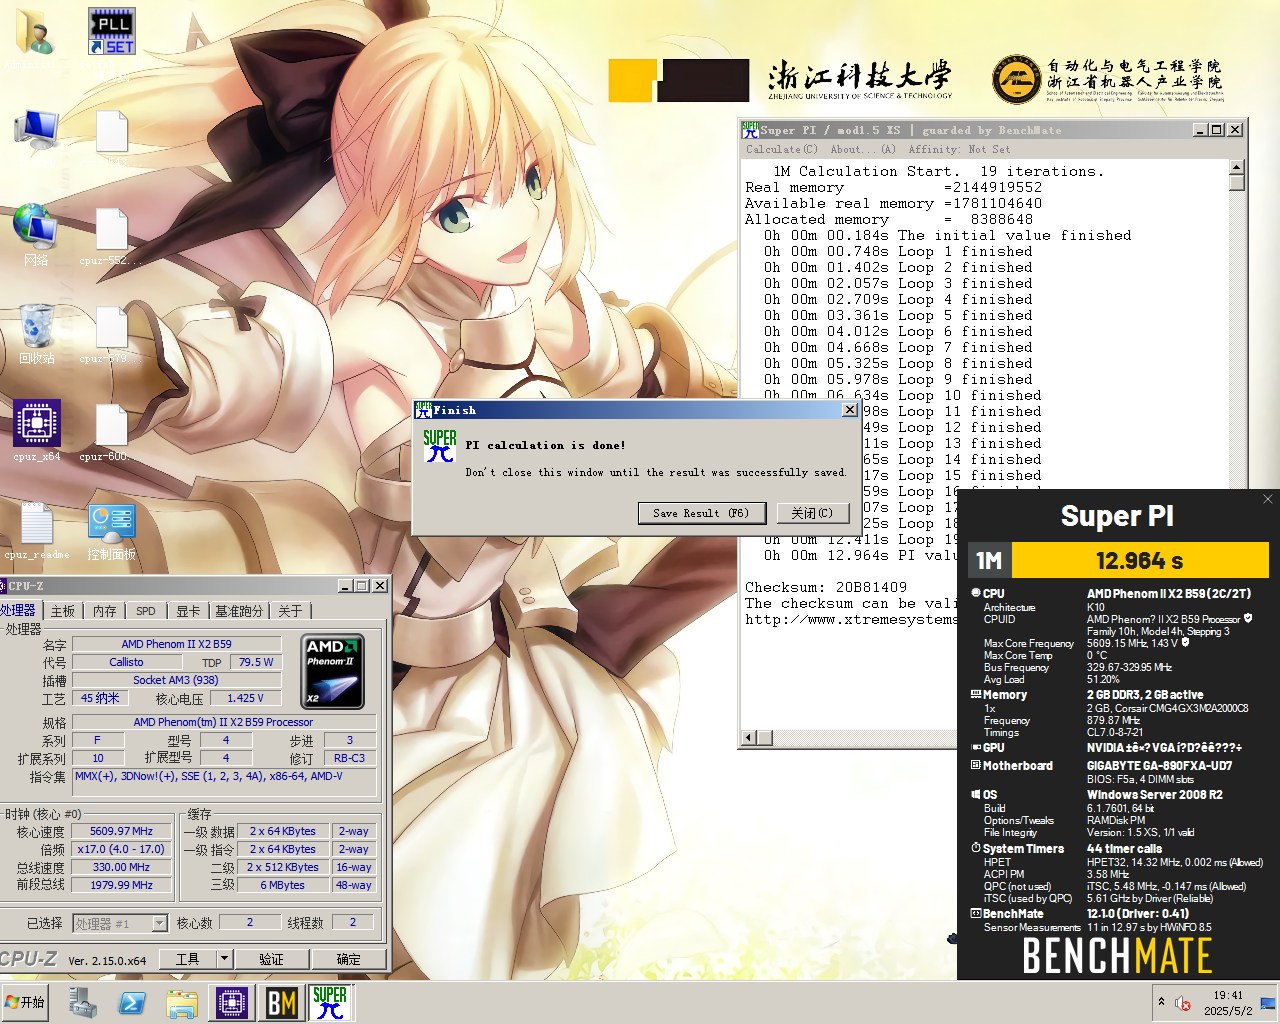Click the Socket AM3 (938) field
The height and width of the screenshot is (1024, 1280).
176,680
